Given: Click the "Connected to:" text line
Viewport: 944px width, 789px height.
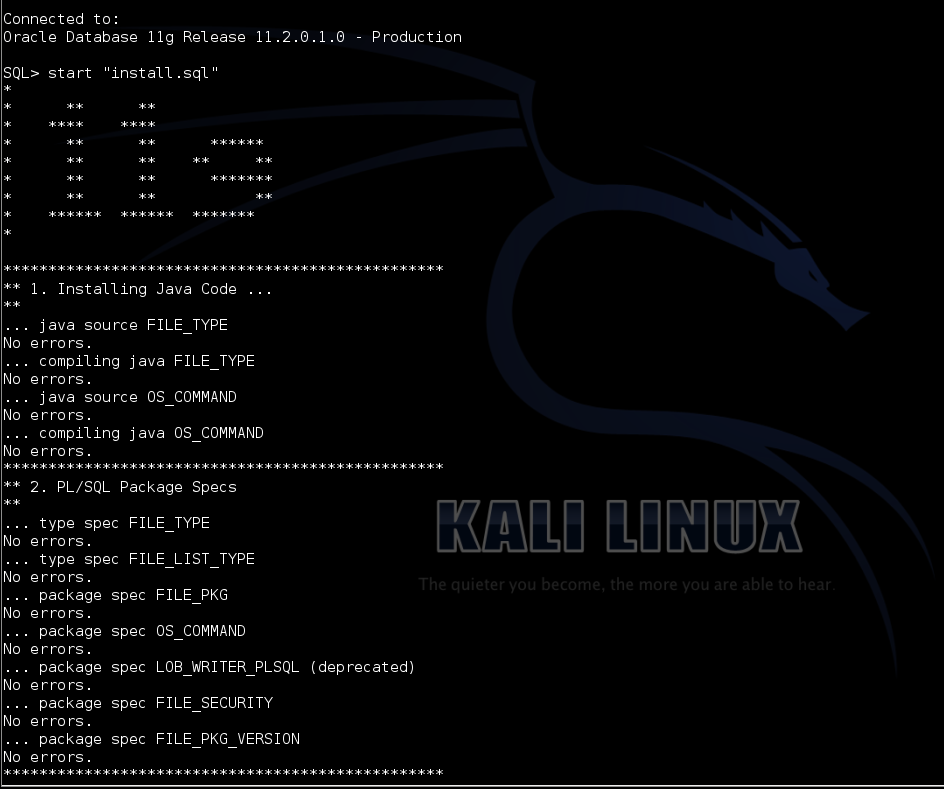Looking at the screenshot, I should 62,19.
